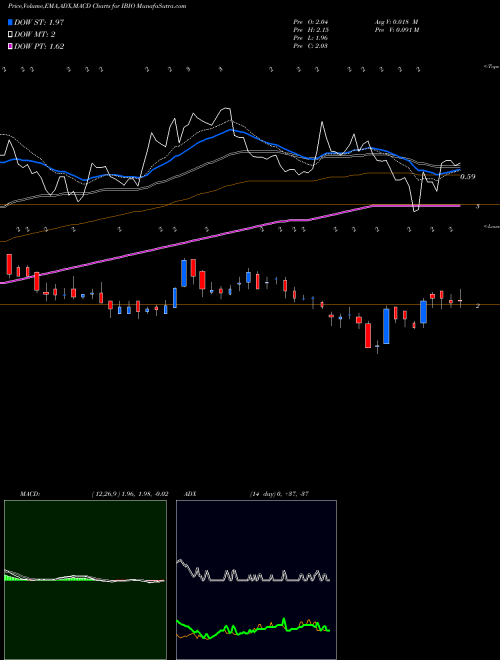The height and width of the screenshot is (660, 500).
Task: Click the 0.59 axis label
Action: click(x=468, y=177)
